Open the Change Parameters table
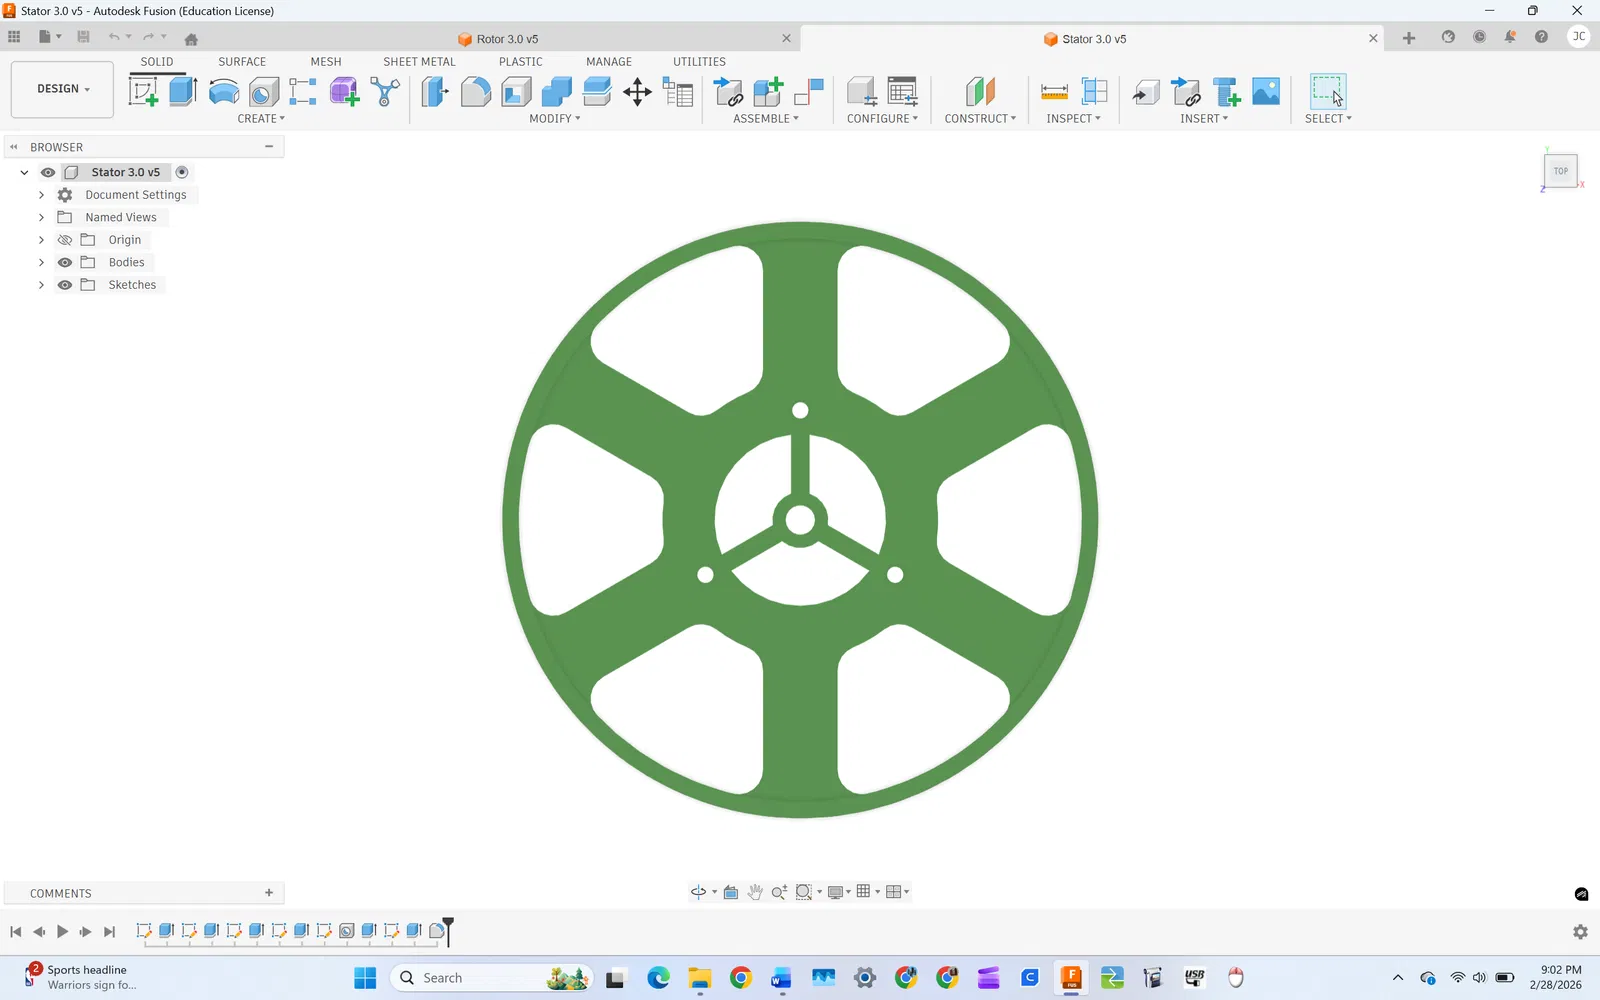This screenshot has width=1600, height=1000. (678, 93)
